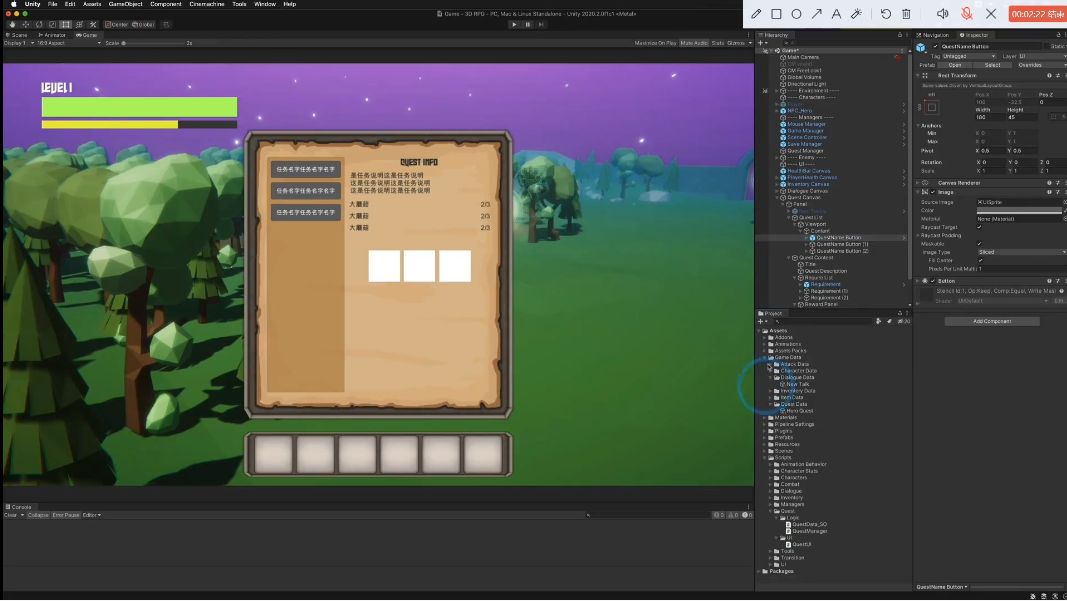Open the GameObject menu
The height and width of the screenshot is (601, 1067).
(125, 4)
